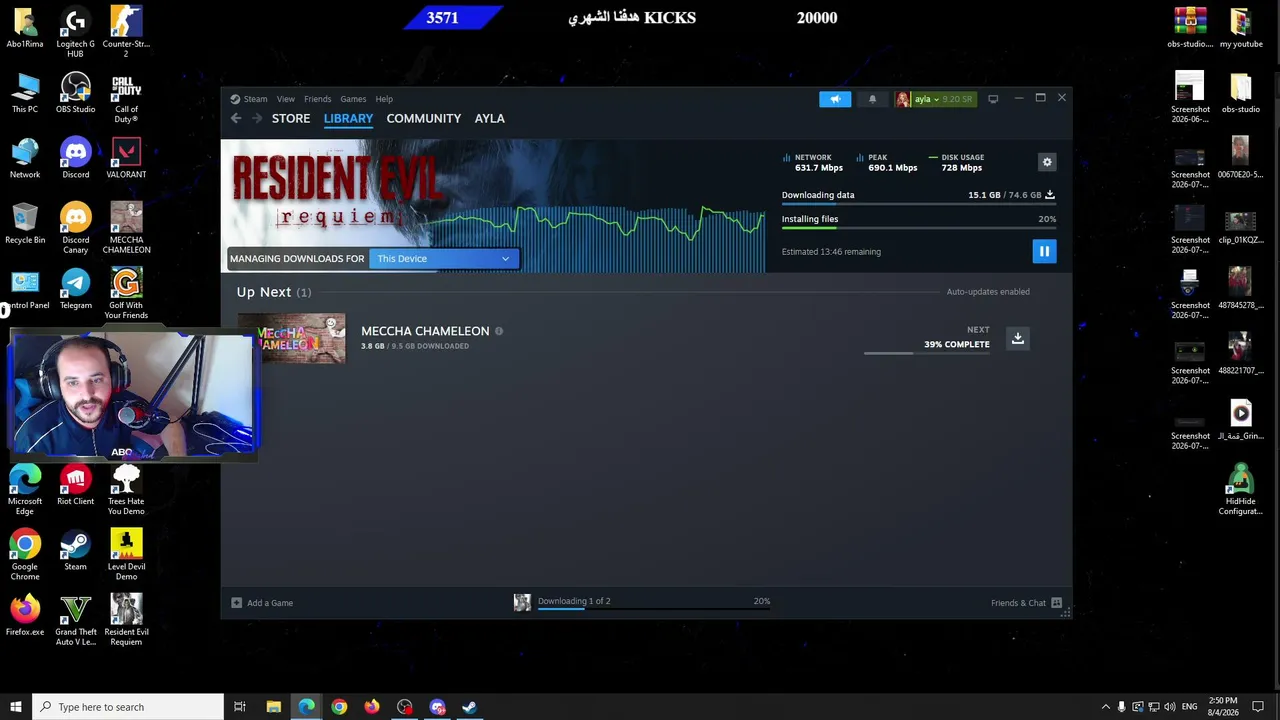Select the OBS Studio desktop icon
This screenshot has height=720, width=1280.
click(x=76, y=93)
